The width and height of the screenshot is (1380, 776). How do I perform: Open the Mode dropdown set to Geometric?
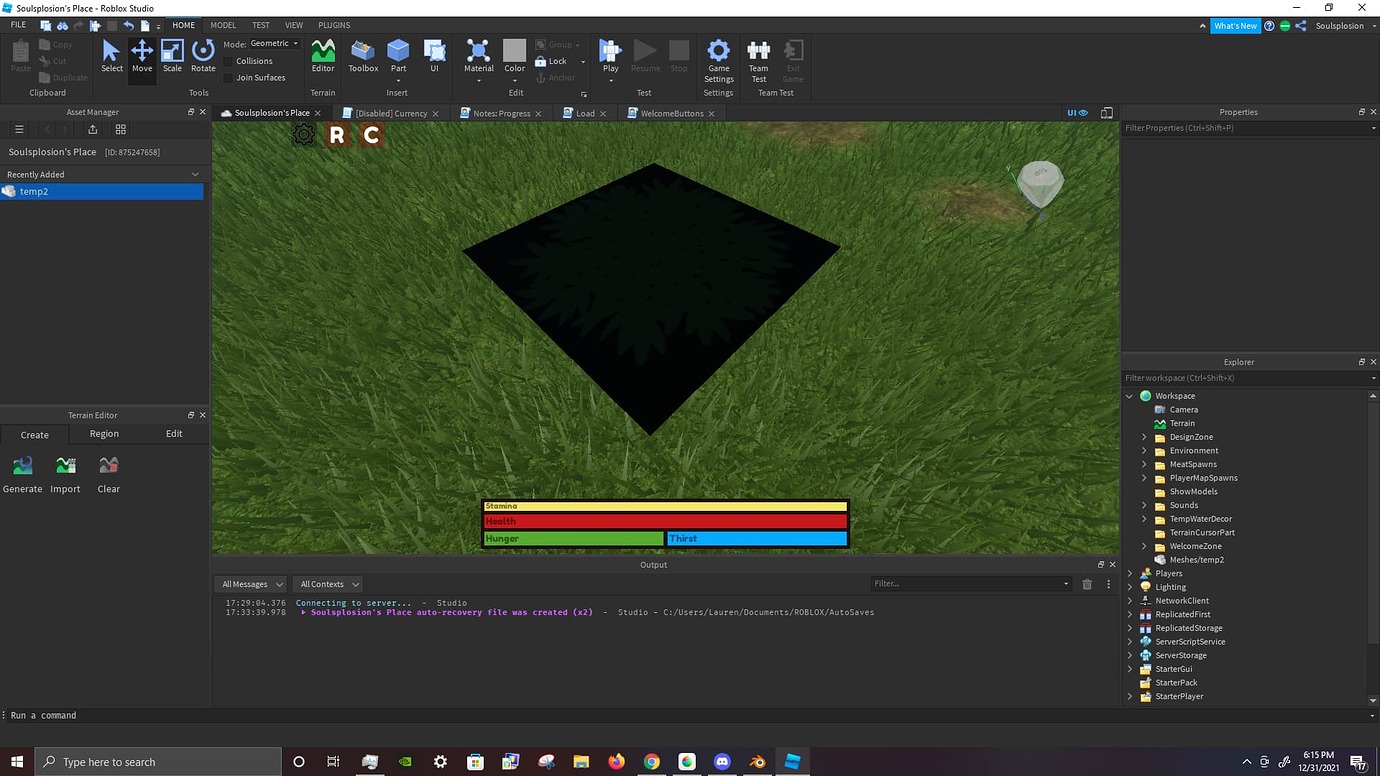coord(270,43)
